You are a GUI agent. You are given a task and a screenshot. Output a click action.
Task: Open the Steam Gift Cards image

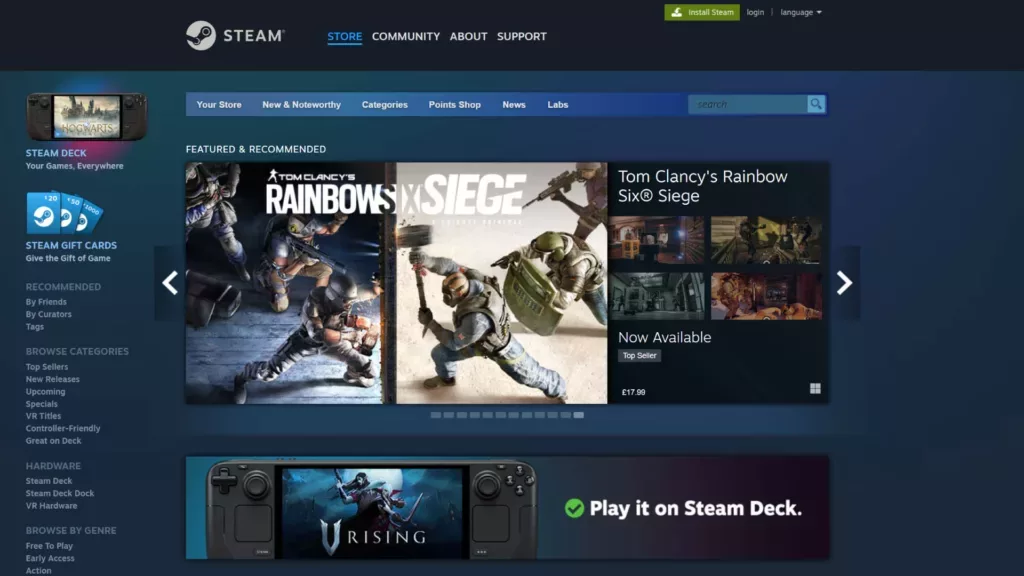(65, 213)
